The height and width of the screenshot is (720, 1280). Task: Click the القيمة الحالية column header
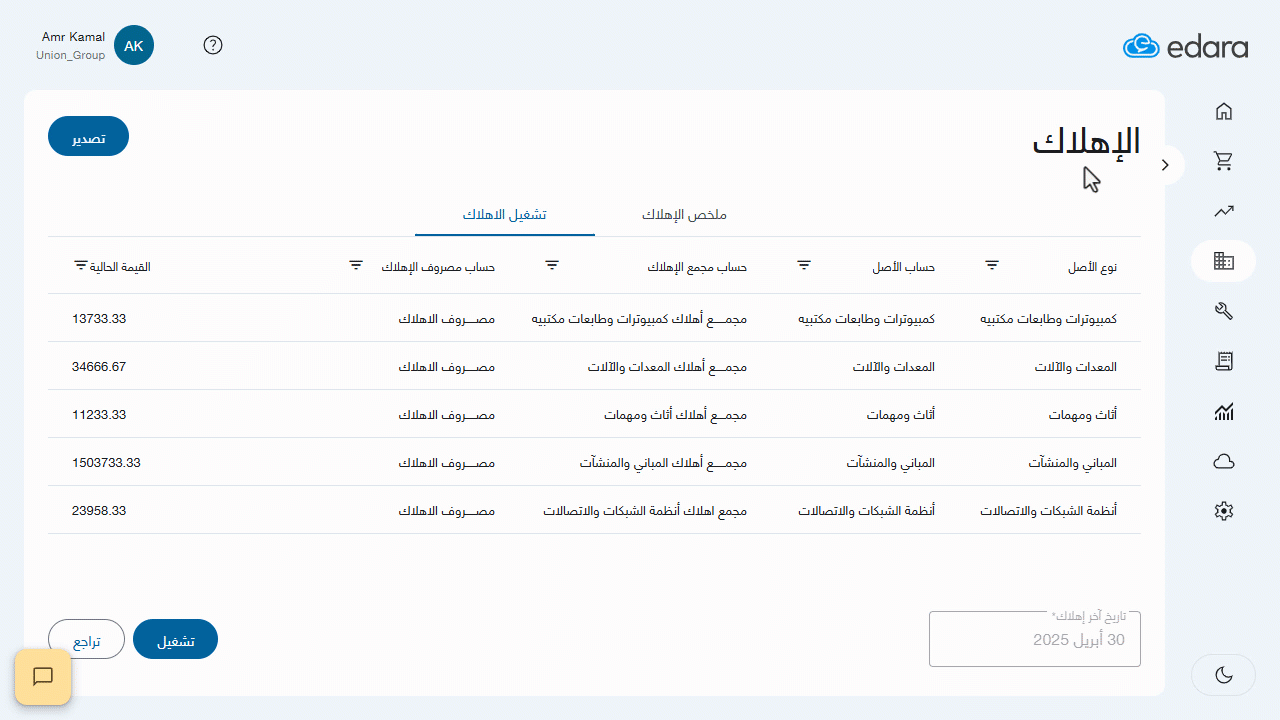coord(121,267)
